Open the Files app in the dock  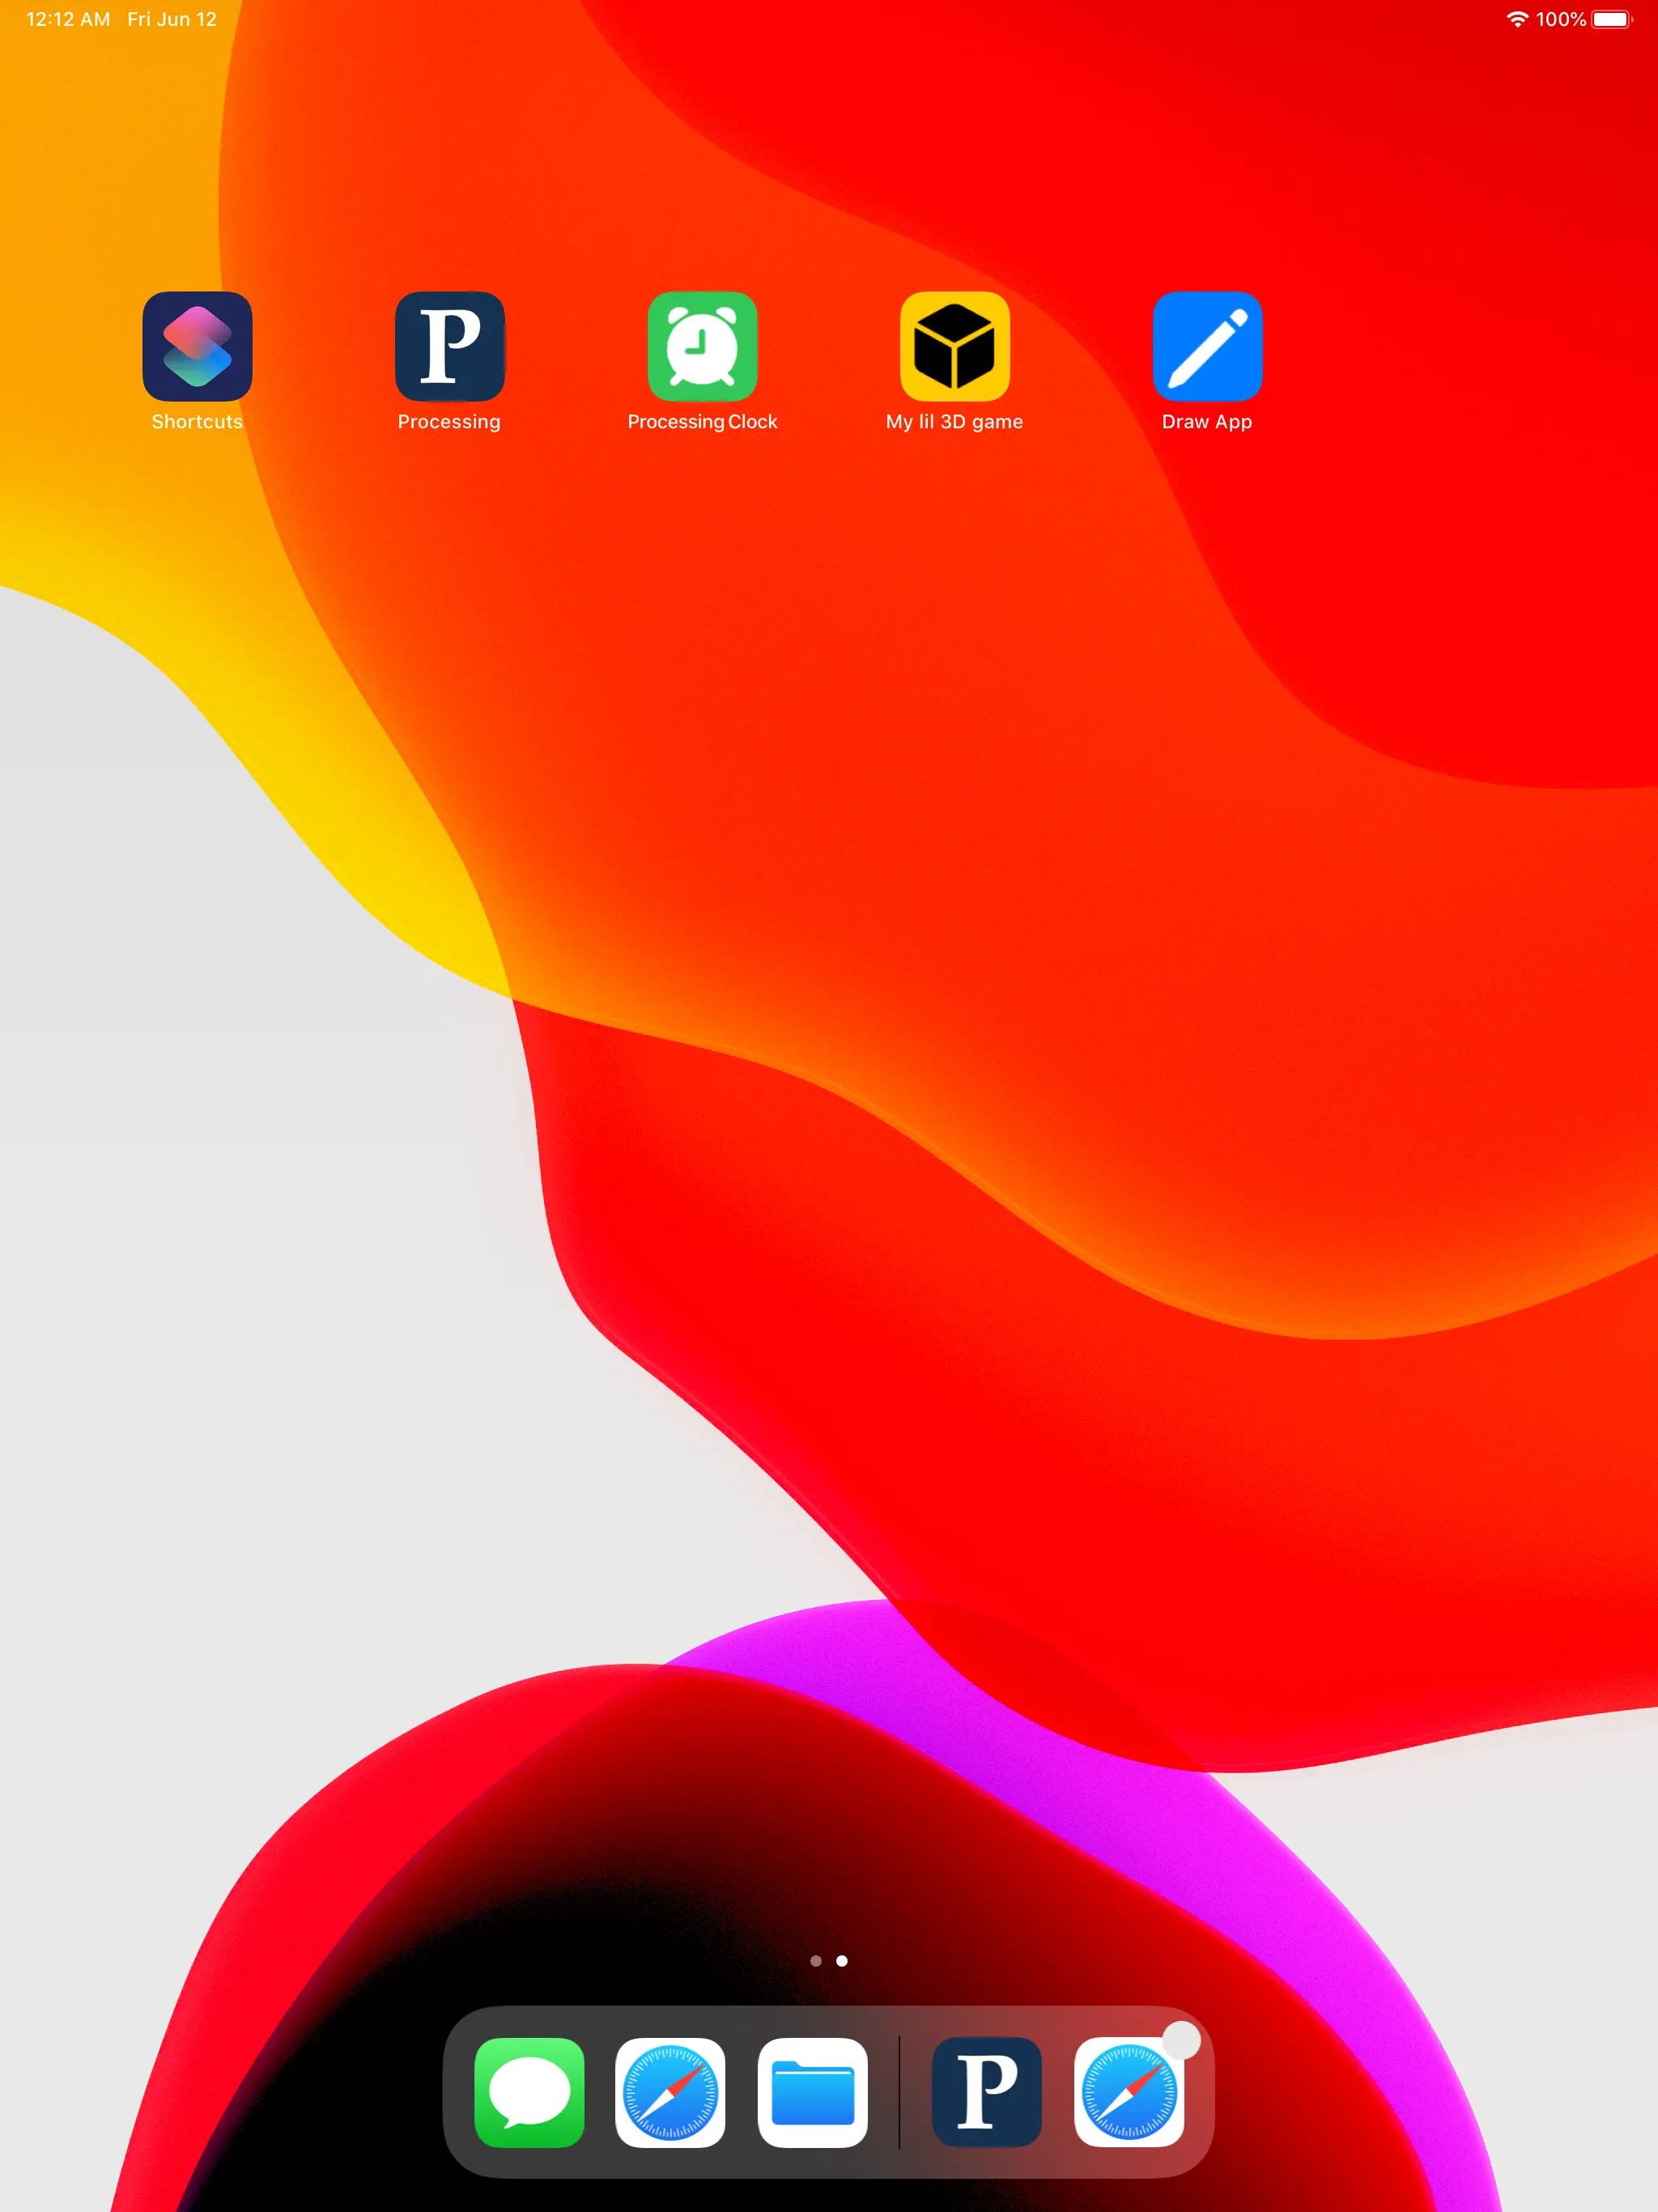click(x=812, y=2092)
